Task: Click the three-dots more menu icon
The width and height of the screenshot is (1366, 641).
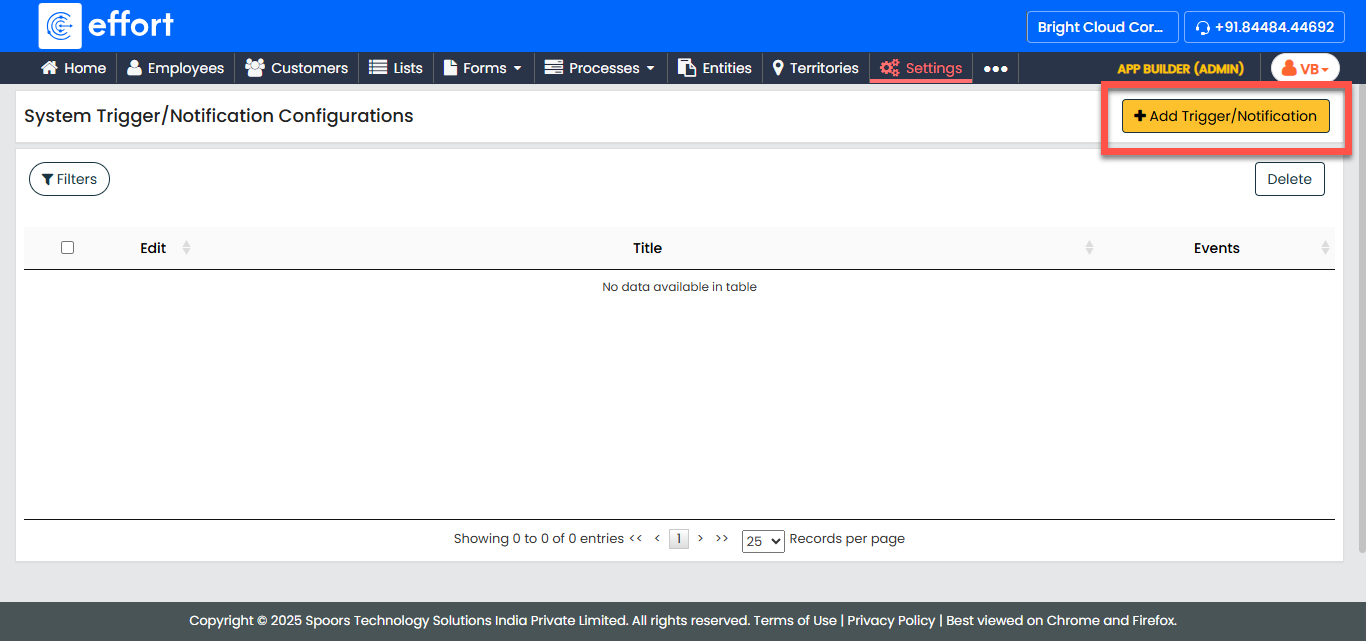Action: point(995,69)
